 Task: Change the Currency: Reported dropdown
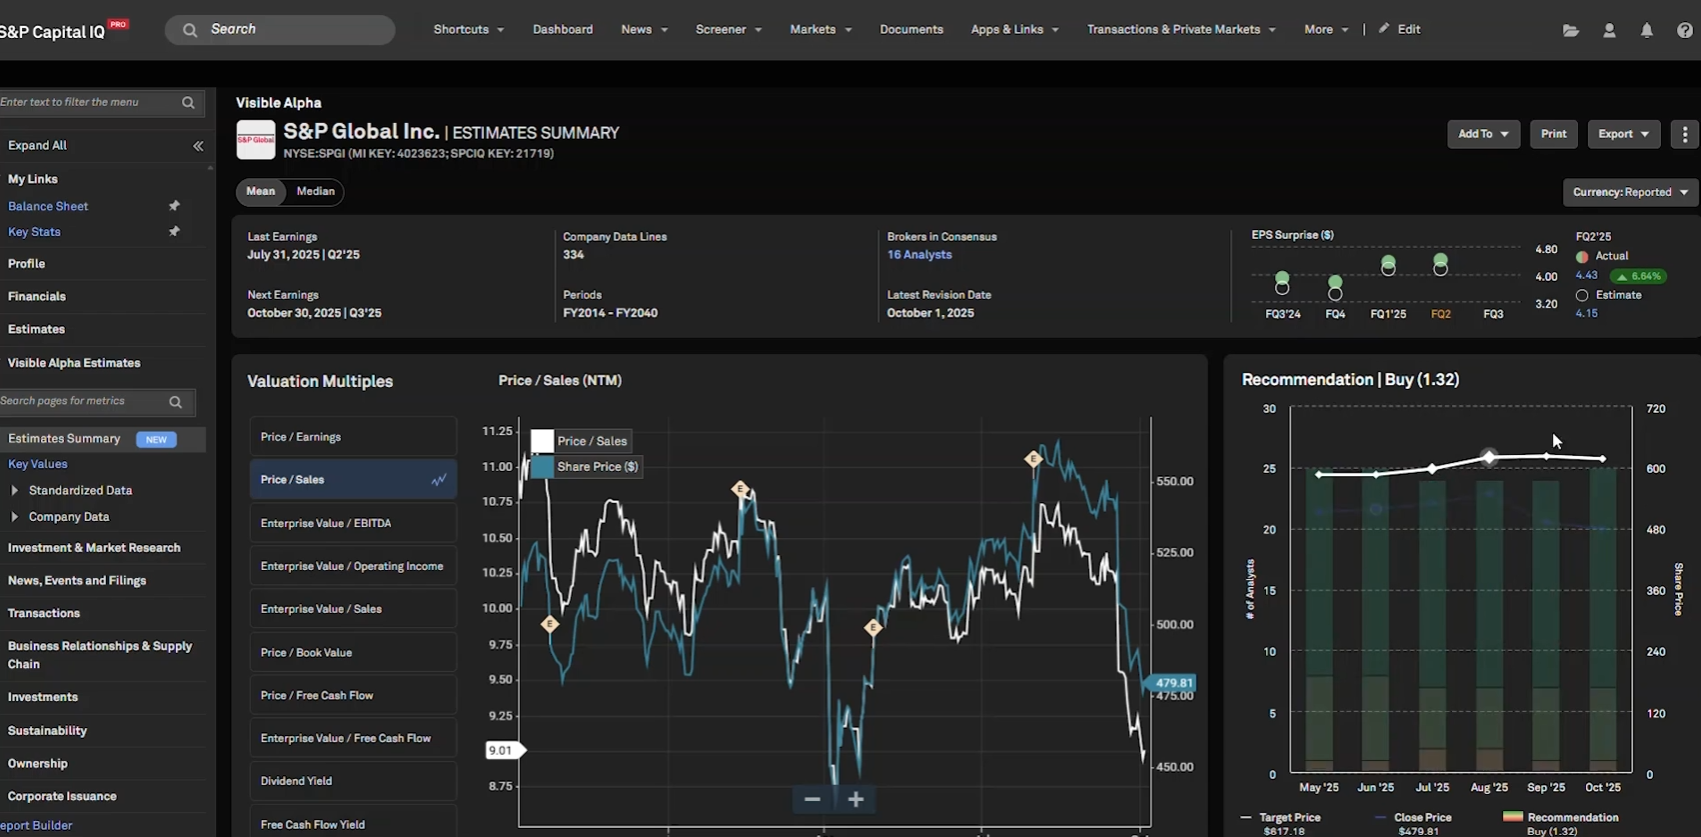pos(1630,192)
